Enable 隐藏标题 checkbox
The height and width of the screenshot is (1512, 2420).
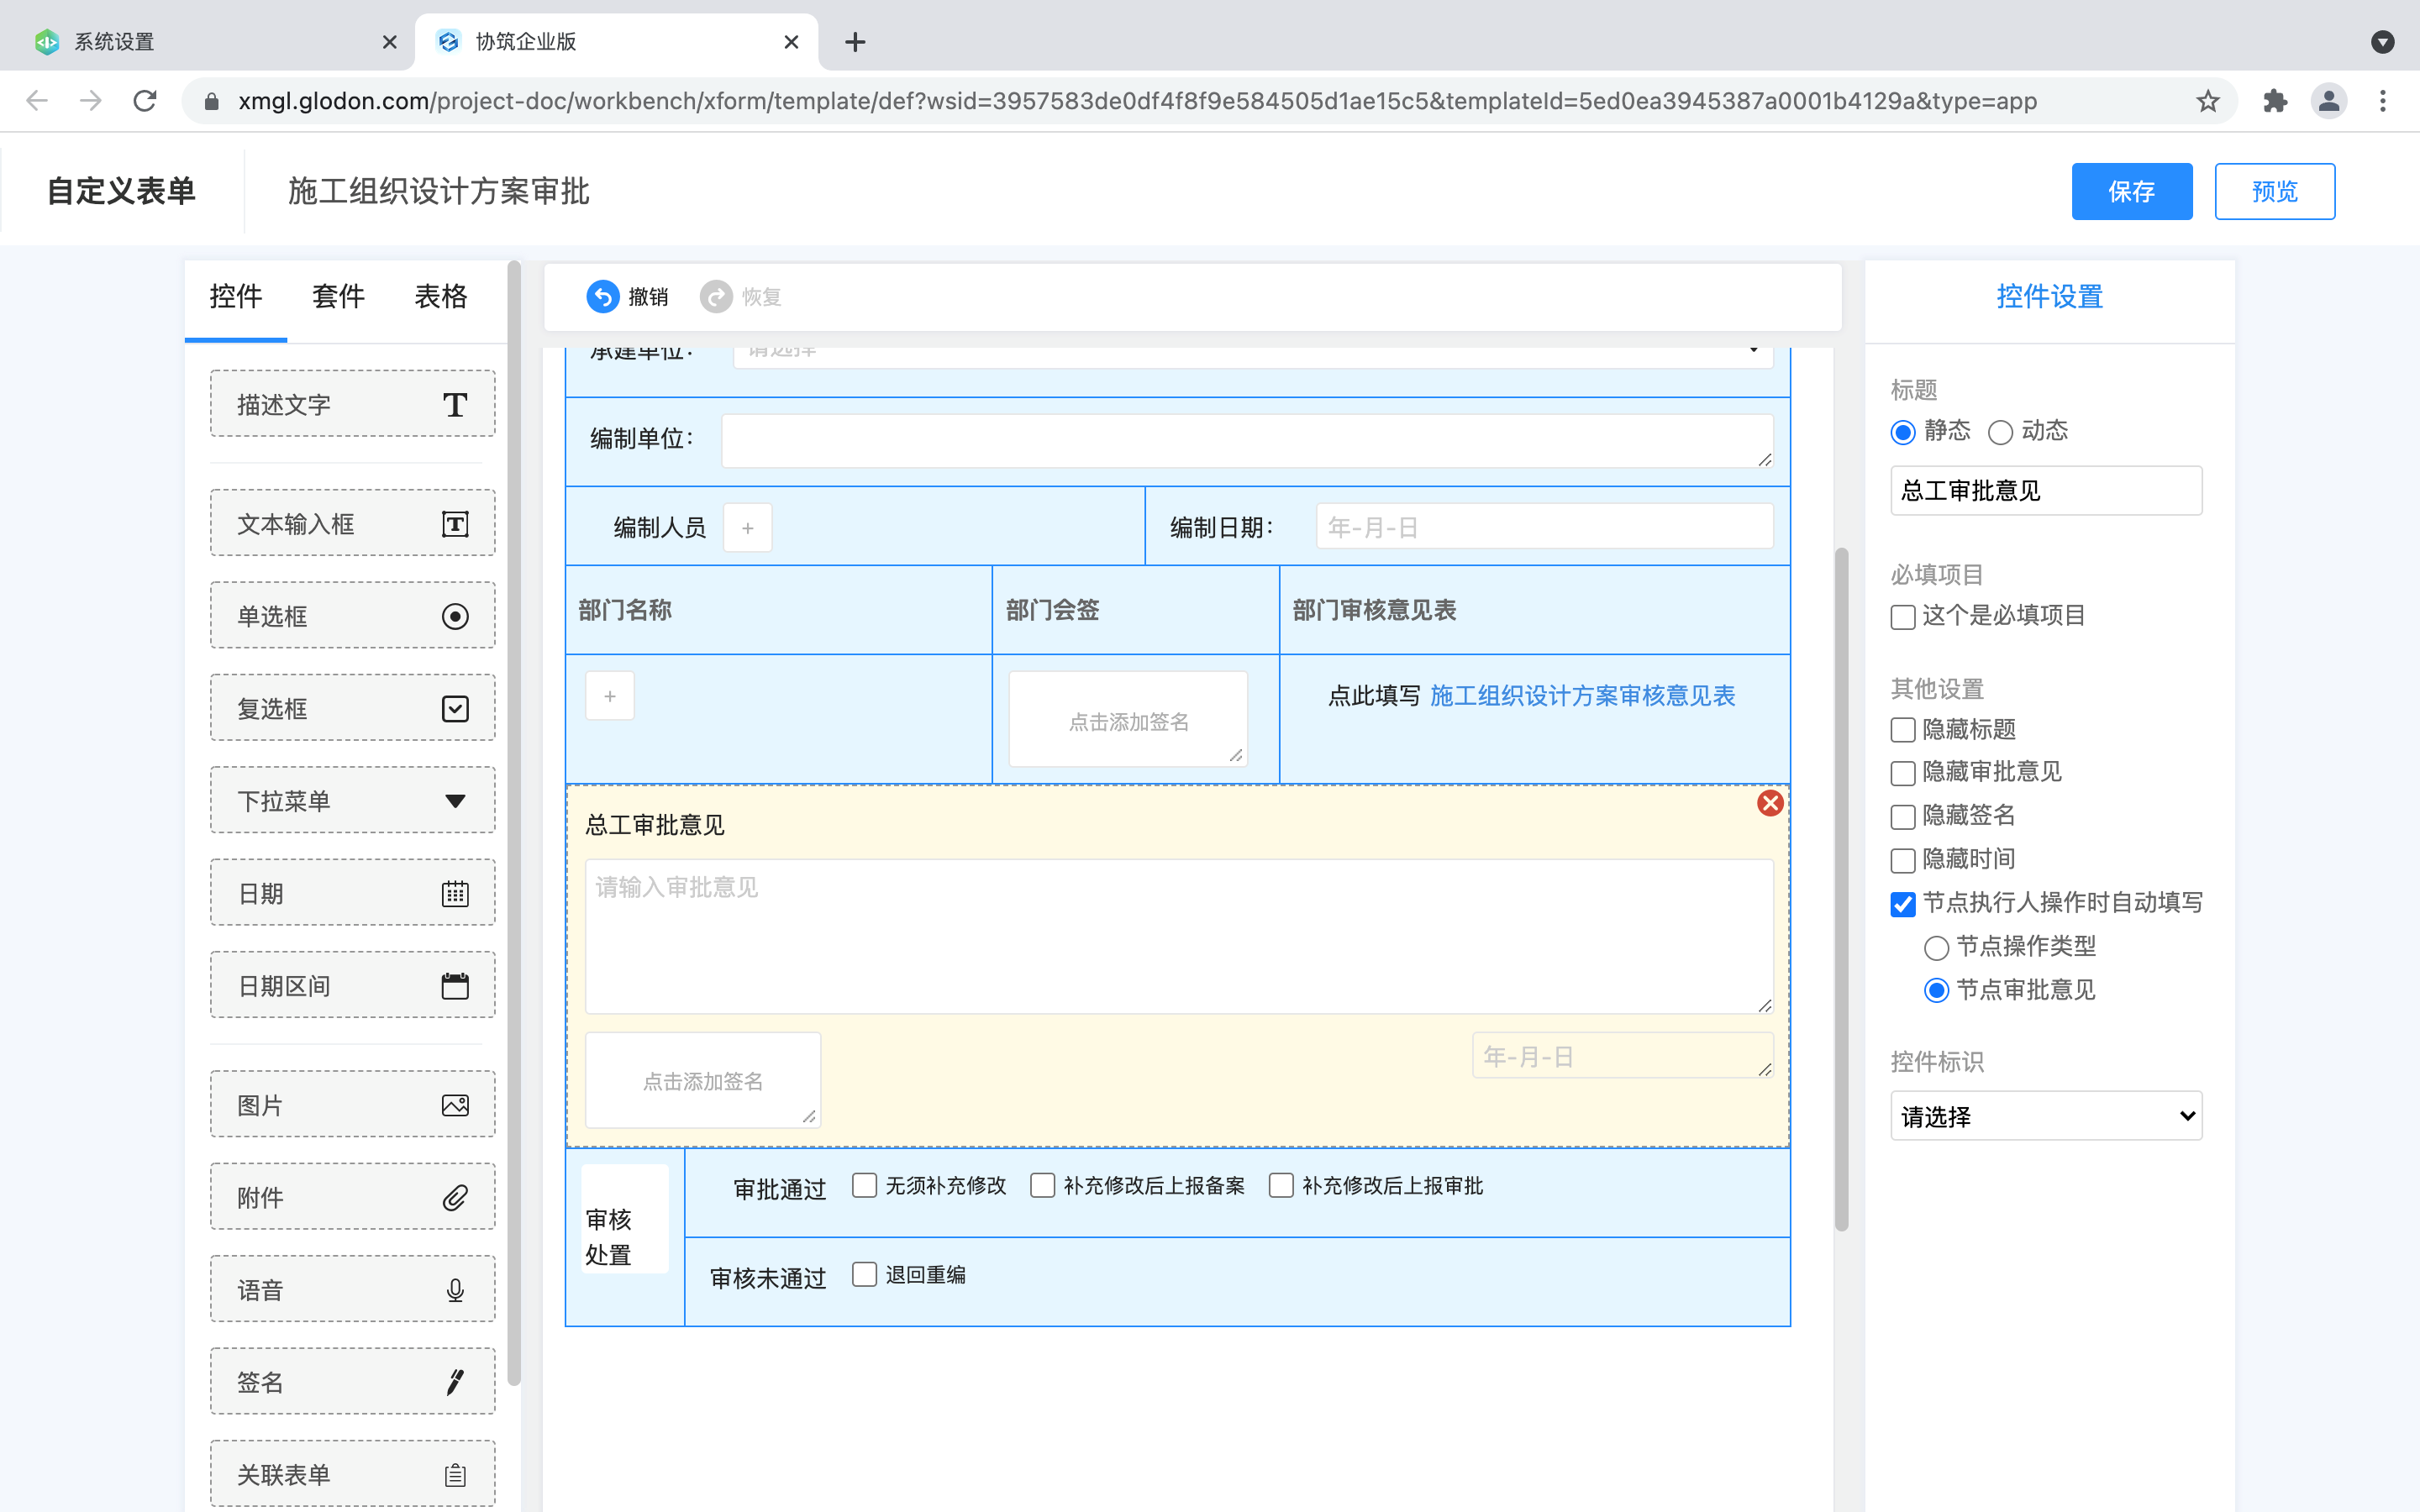pyautogui.click(x=1903, y=730)
